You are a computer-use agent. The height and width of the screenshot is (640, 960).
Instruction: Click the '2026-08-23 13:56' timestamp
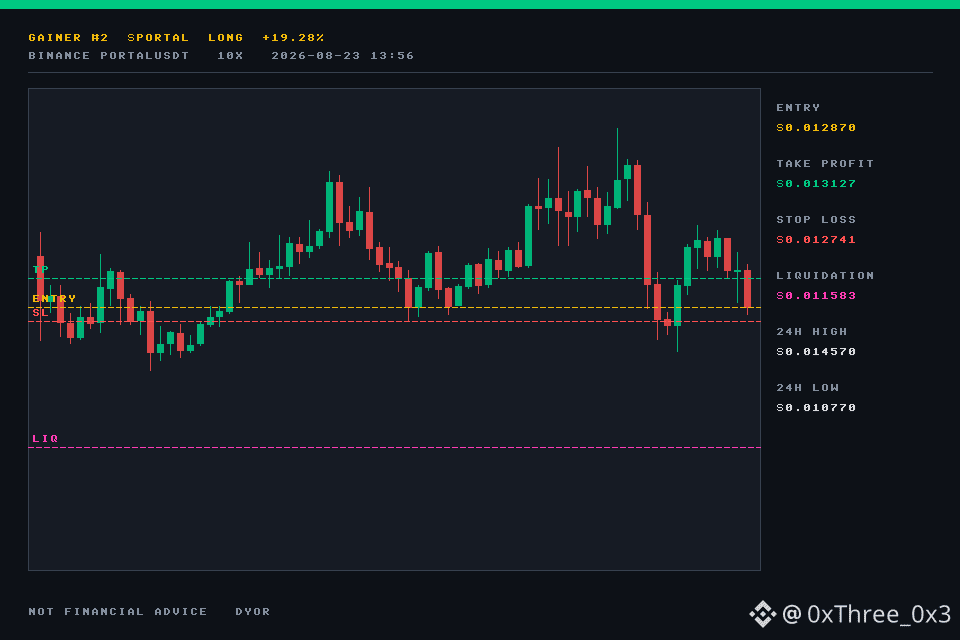tap(343, 56)
